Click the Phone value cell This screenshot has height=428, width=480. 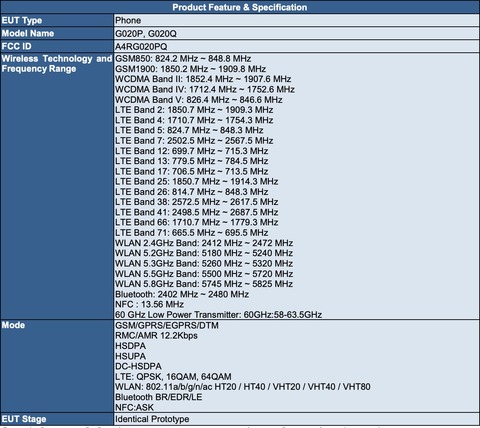[297, 20]
